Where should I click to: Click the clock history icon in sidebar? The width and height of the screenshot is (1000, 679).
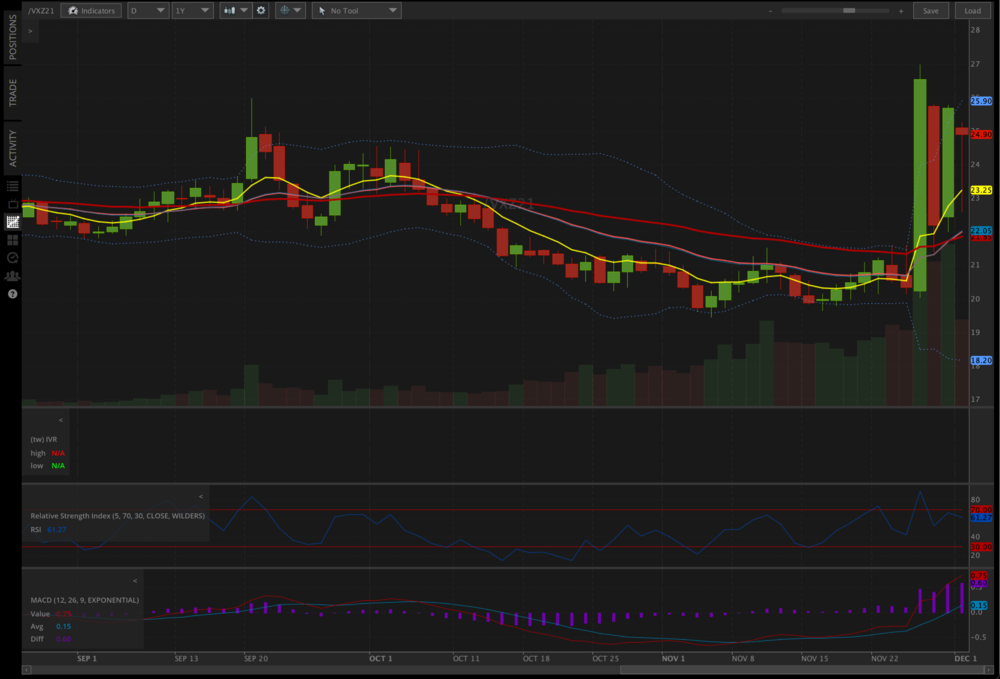tap(13, 258)
